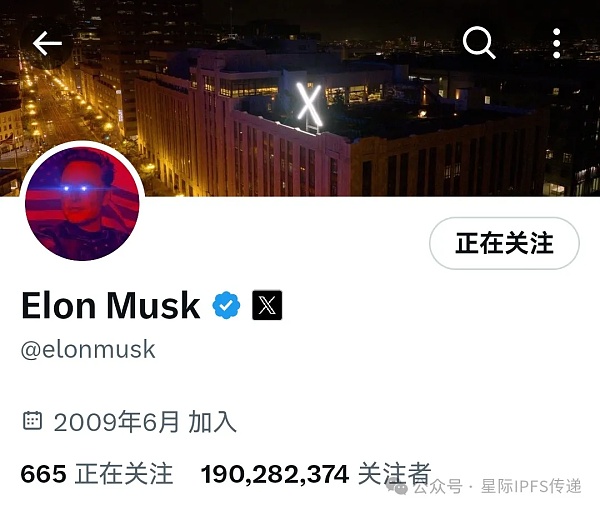600x510 pixels.
Task: Select the Elon Musk display name
Action: [x=111, y=305]
